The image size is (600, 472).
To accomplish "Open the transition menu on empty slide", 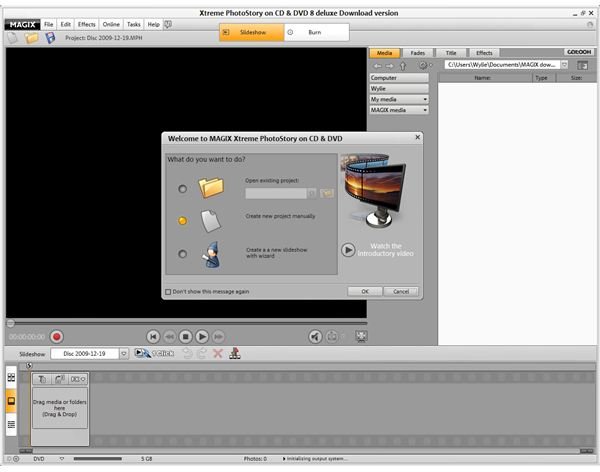I will pos(78,379).
